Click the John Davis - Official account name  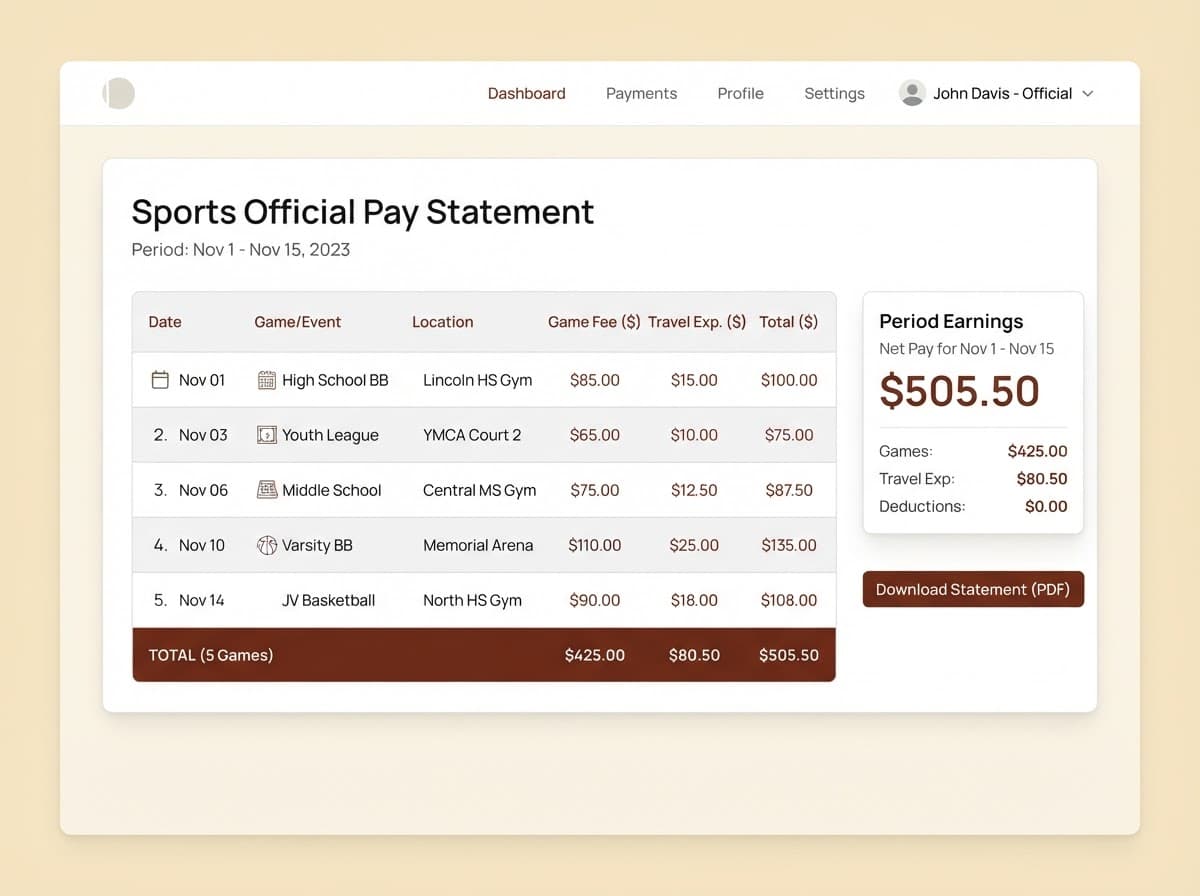(x=1002, y=93)
